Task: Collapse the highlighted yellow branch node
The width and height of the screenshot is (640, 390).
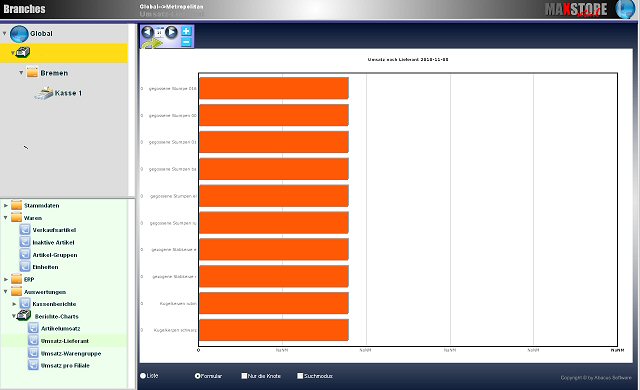Action: point(13,53)
